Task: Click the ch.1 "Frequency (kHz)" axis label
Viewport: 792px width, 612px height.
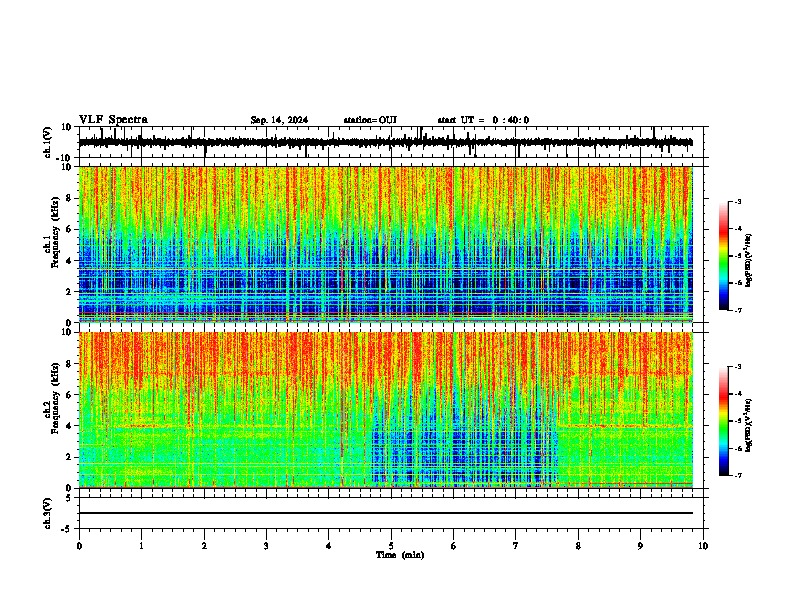Action: [55, 232]
